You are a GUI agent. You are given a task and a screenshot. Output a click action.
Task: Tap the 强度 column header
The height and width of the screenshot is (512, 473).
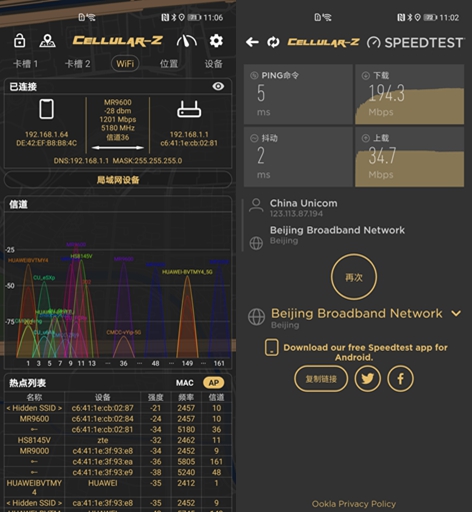pyautogui.click(x=155, y=397)
